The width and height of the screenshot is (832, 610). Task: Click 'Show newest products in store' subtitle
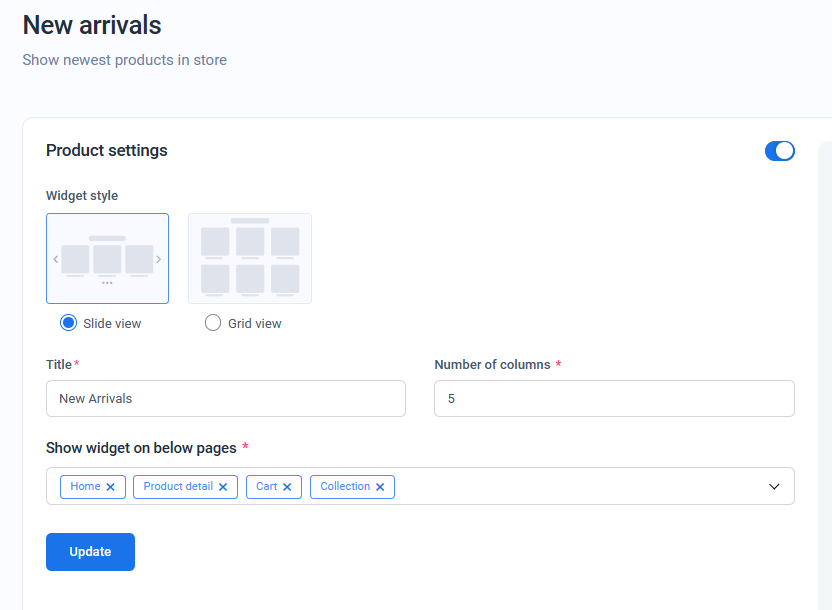(x=125, y=60)
